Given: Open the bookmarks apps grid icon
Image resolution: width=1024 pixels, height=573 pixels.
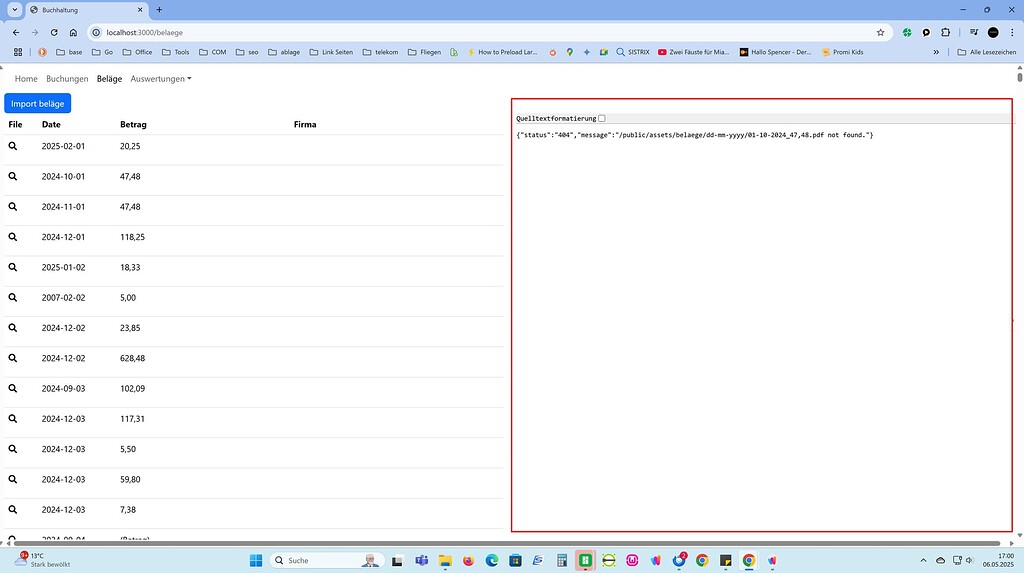Looking at the screenshot, I should [x=18, y=52].
